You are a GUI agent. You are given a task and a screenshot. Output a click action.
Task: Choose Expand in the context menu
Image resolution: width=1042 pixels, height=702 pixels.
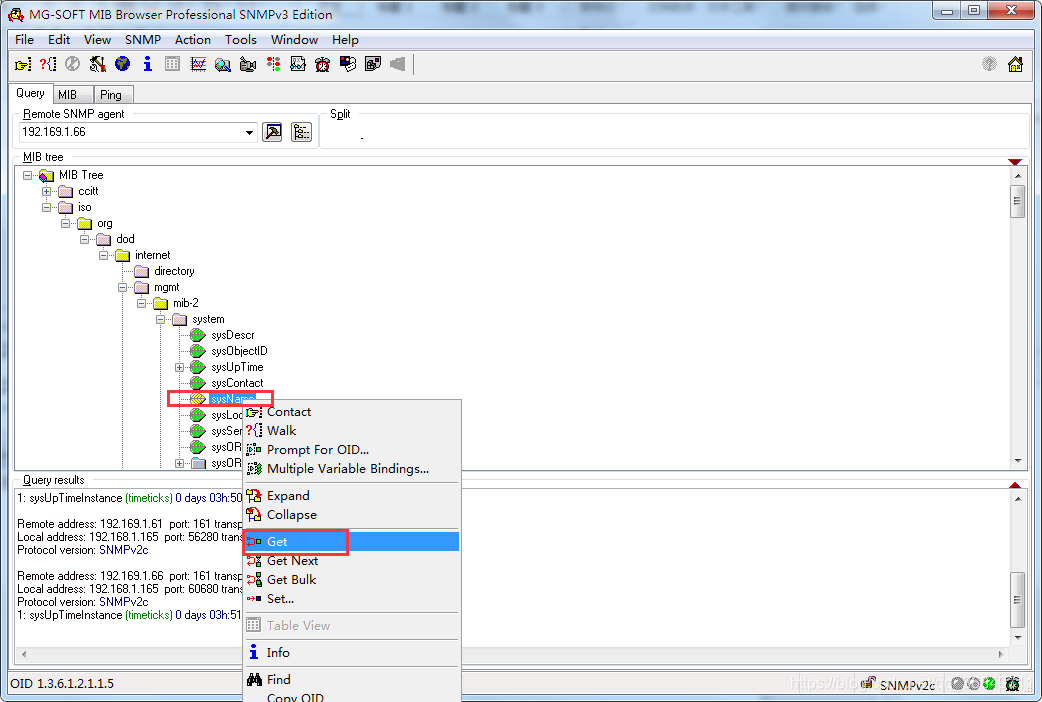point(352,496)
